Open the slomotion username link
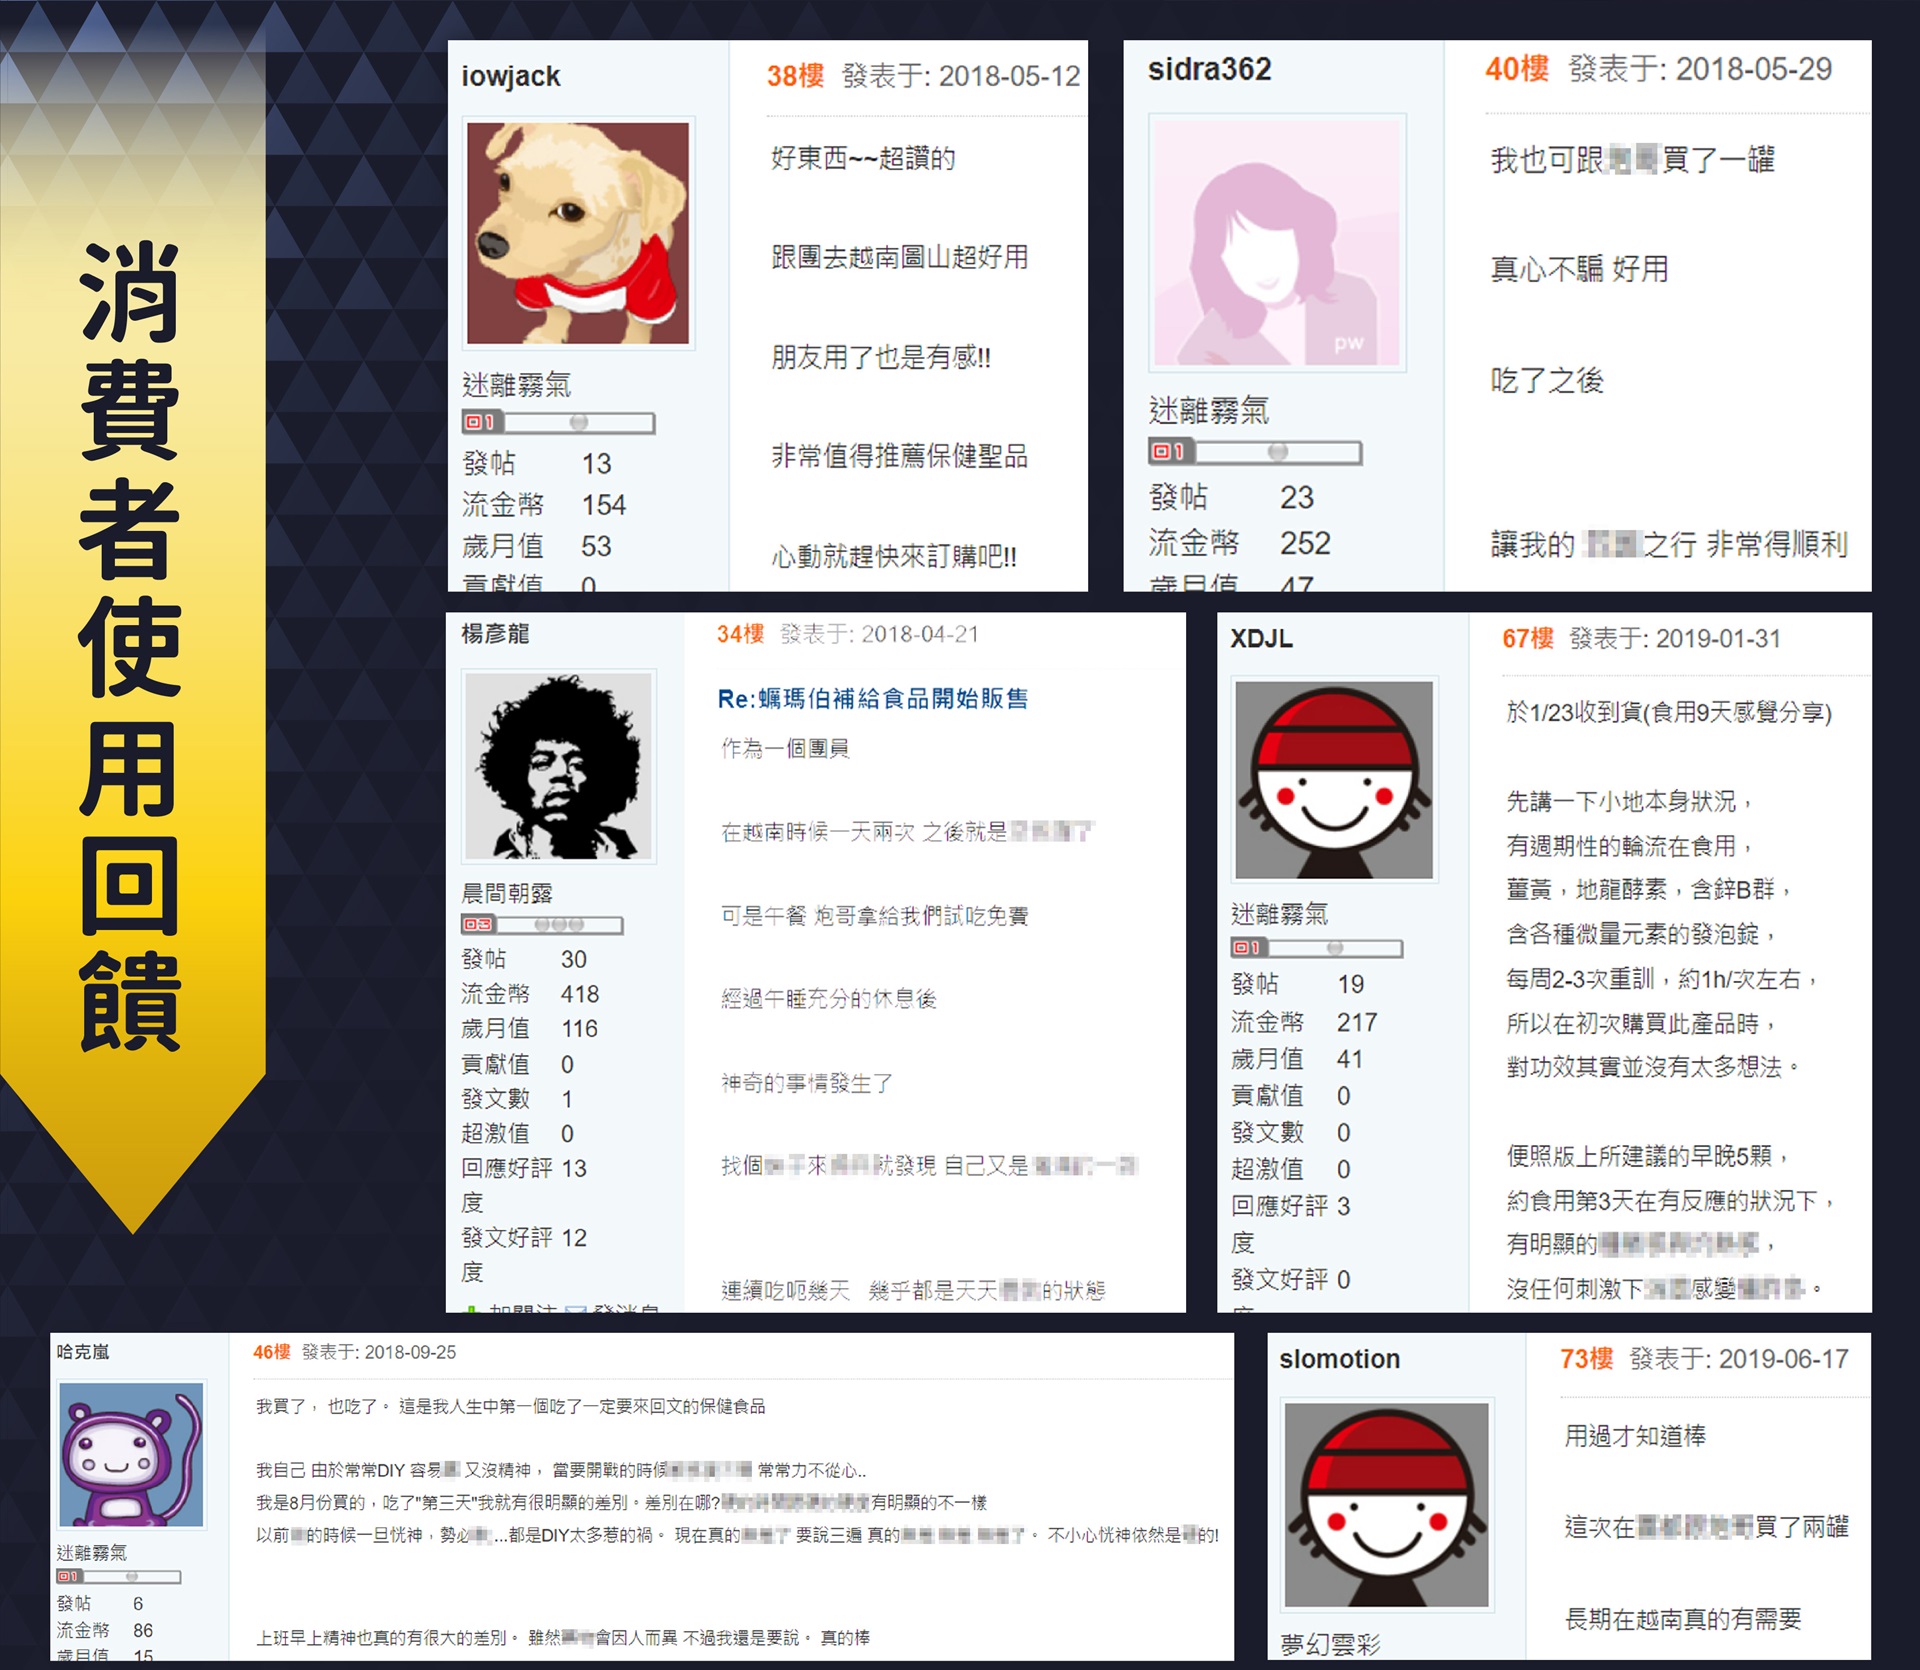Image resolution: width=1920 pixels, height=1670 pixels. point(1339,1359)
